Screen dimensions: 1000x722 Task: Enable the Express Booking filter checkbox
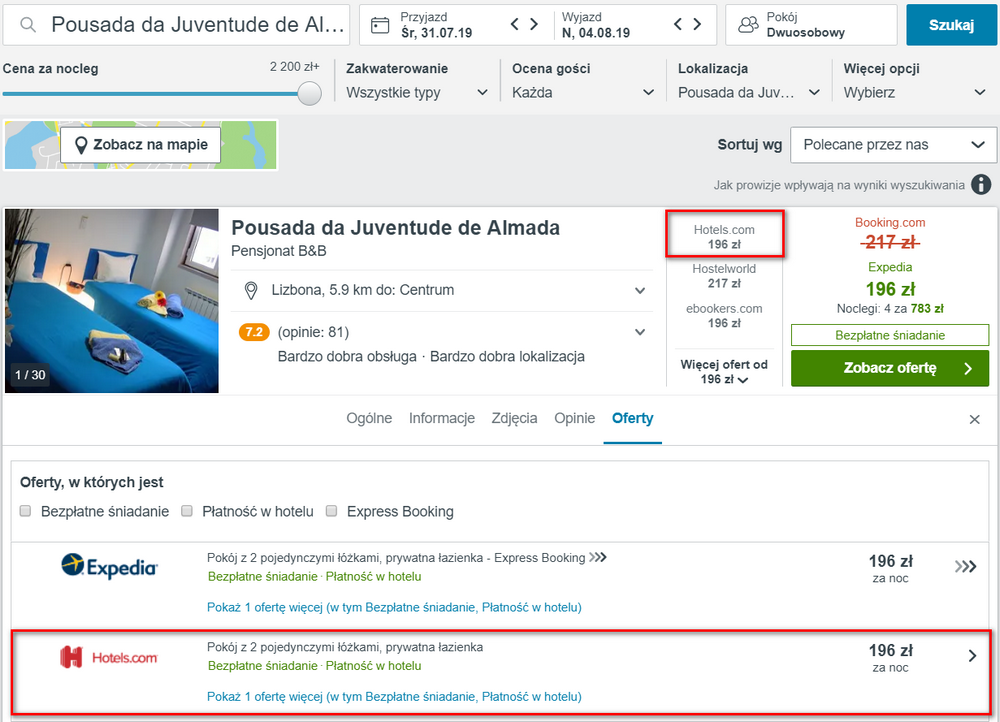(332, 511)
